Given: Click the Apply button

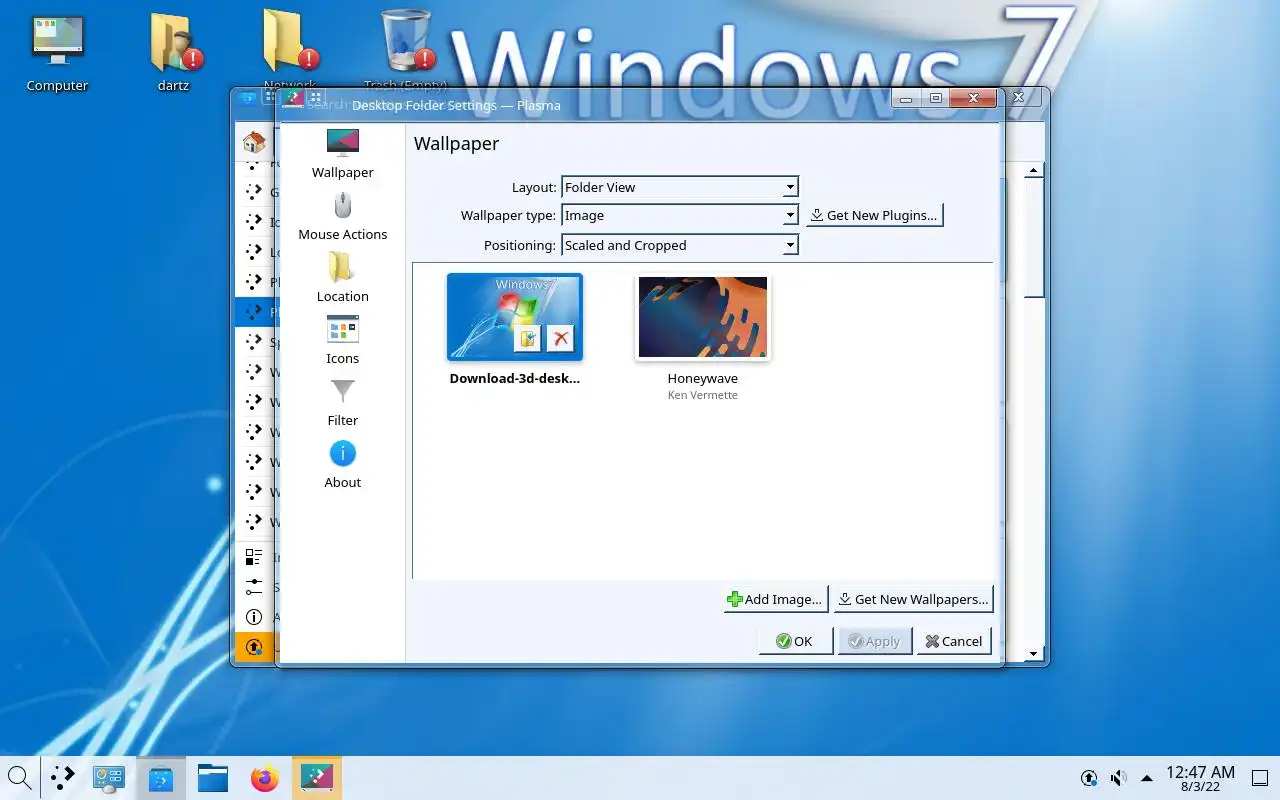Looking at the screenshot, I should 875,641.
